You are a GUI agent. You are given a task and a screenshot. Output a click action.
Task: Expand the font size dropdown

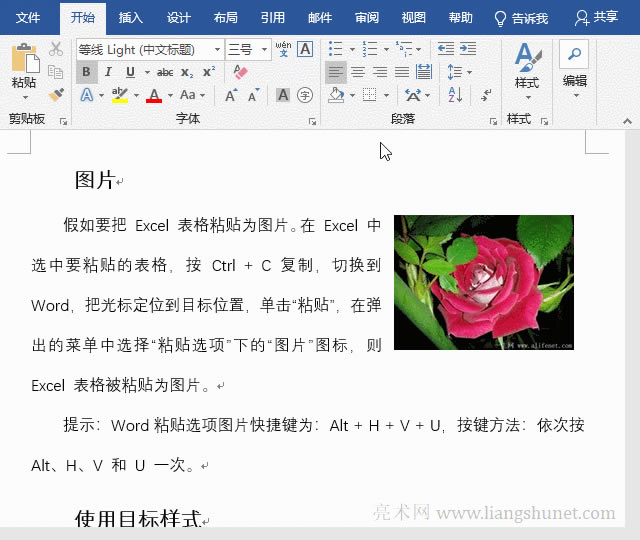(x=264, y=50)
